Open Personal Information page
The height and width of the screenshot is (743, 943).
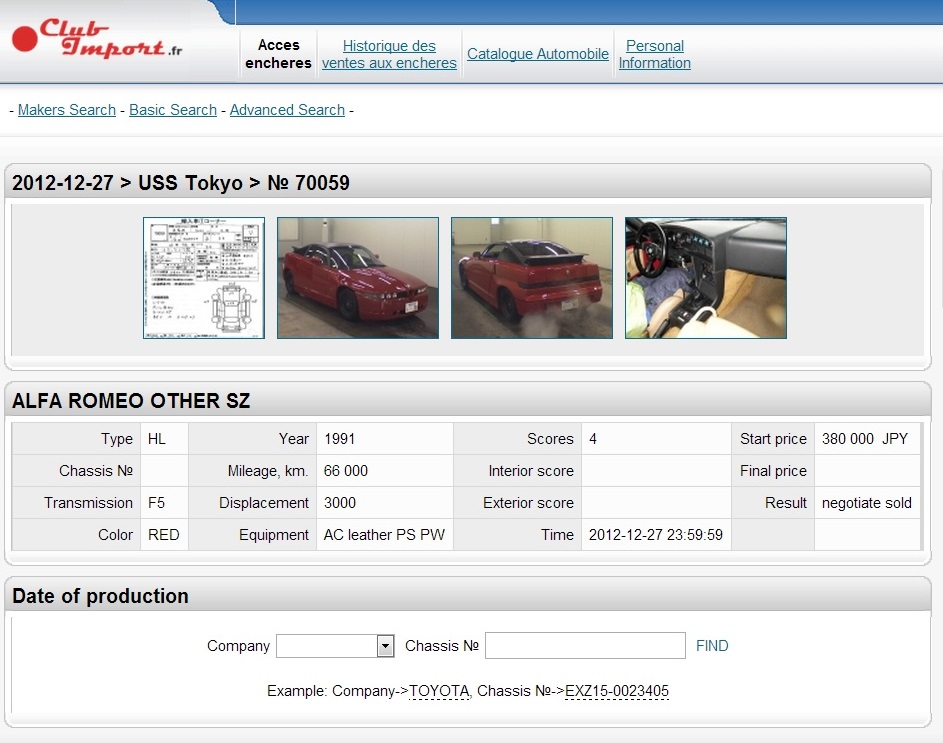[x=654, y=54]
